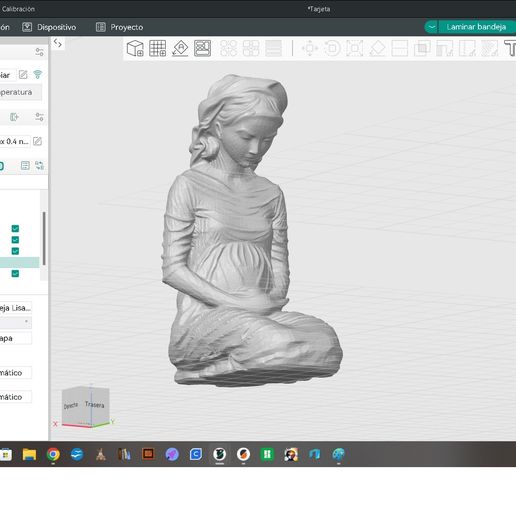The width and height of the screenshot is (516, 516).
Task: Collapse the left sidebar with arrows icon
Action: tap(58, 43)
